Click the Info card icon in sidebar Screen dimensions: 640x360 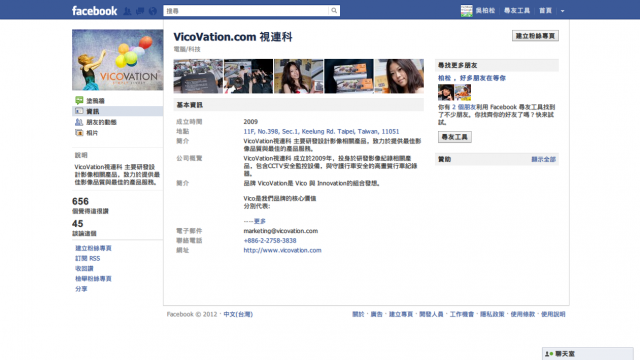(x=79, y=111)
